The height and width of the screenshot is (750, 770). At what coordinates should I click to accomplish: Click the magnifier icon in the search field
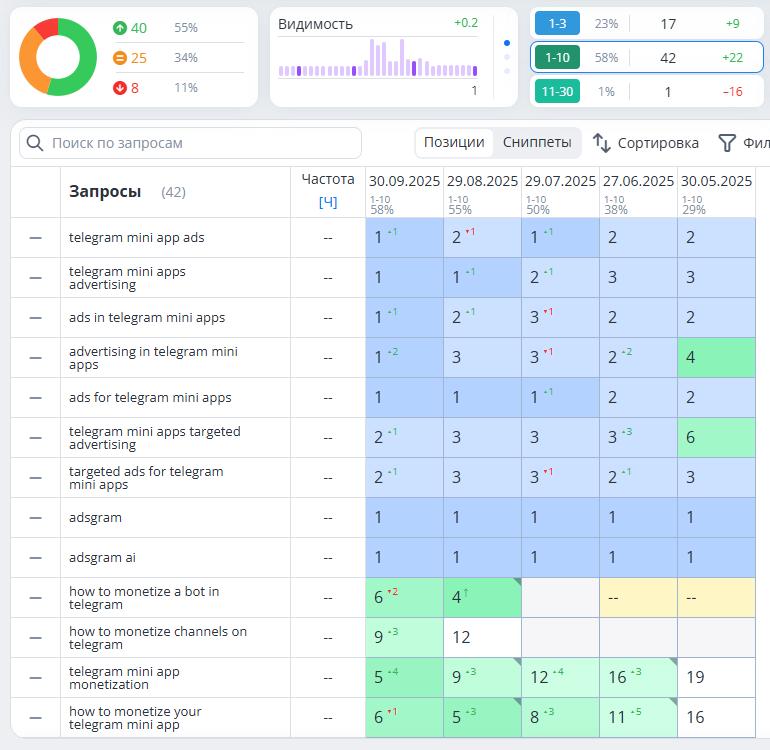click(x=36, y=143)
